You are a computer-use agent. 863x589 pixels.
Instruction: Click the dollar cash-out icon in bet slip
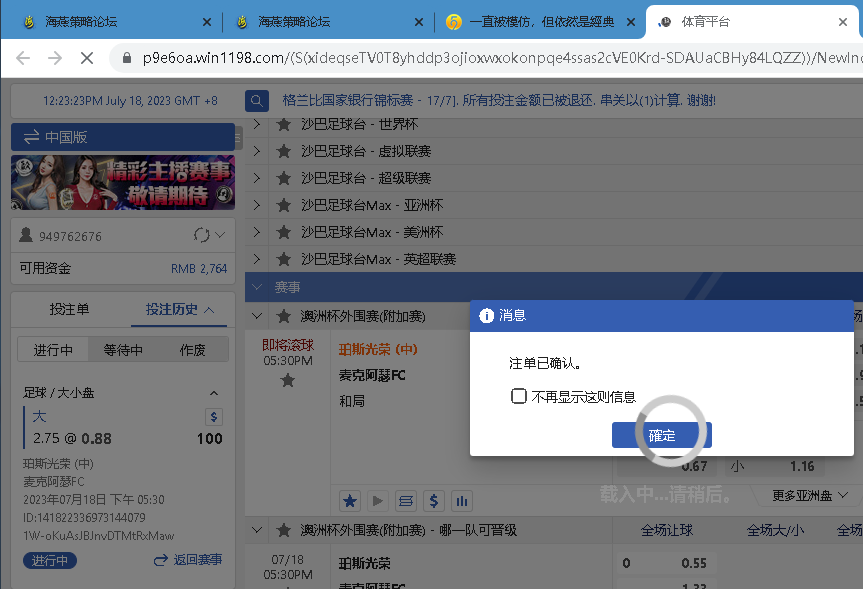point(213,416)
